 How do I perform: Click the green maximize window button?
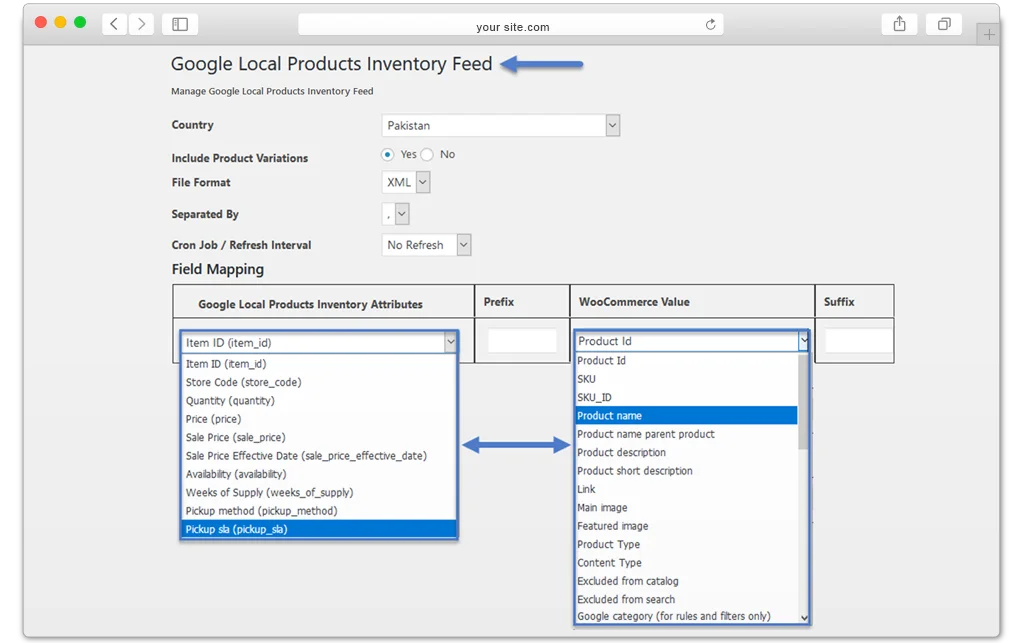tap(80, 22)
